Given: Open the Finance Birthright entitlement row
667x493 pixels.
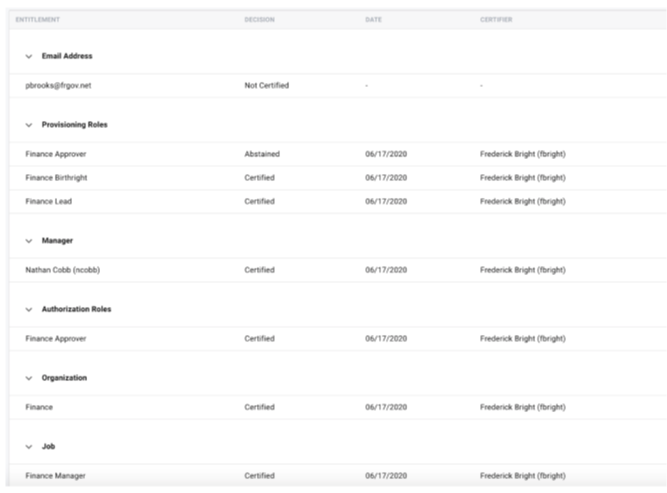Looking at the screenshot, I should (x=58, y=178).
